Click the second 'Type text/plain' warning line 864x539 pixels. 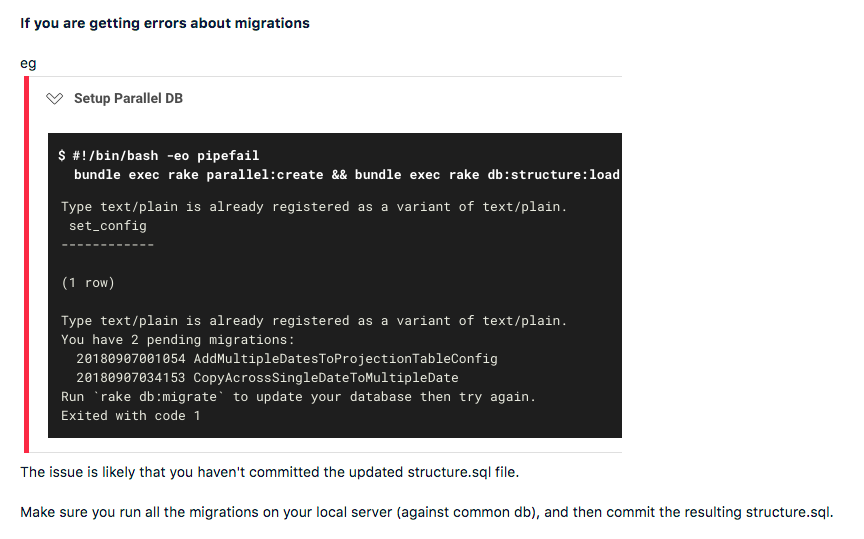(x=314, y=321)
